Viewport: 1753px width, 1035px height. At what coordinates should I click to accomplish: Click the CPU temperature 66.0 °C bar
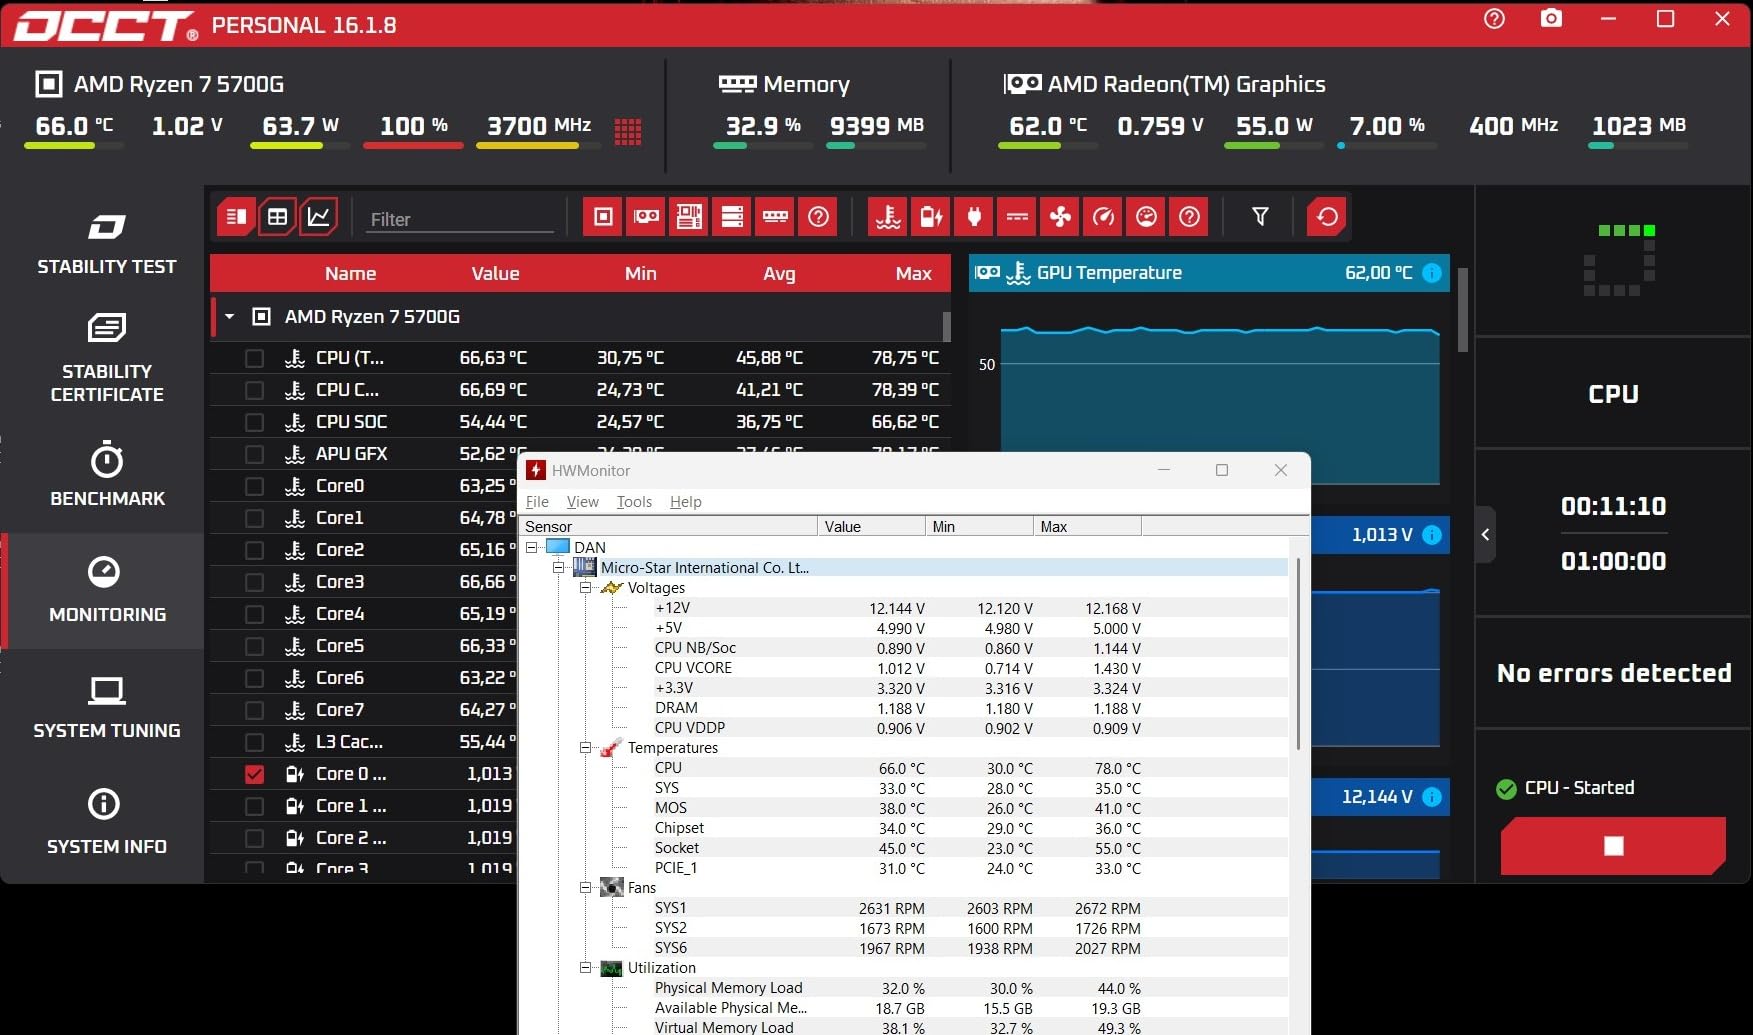[x=74, y=146]
